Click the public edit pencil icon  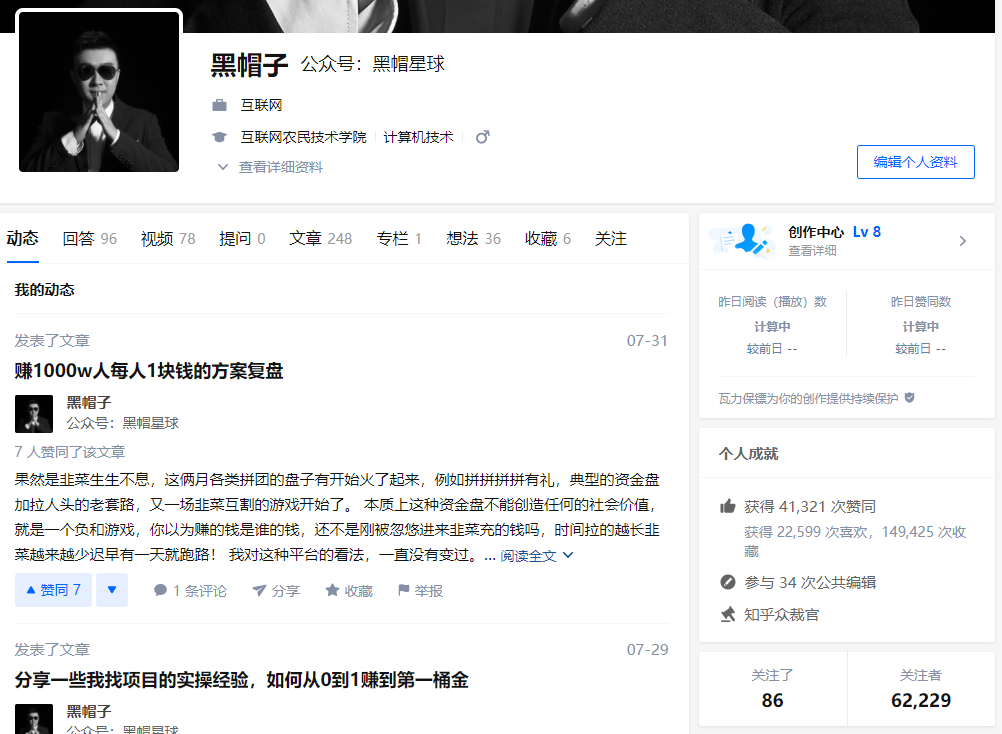pyautogui.click(x=728, y=582)
